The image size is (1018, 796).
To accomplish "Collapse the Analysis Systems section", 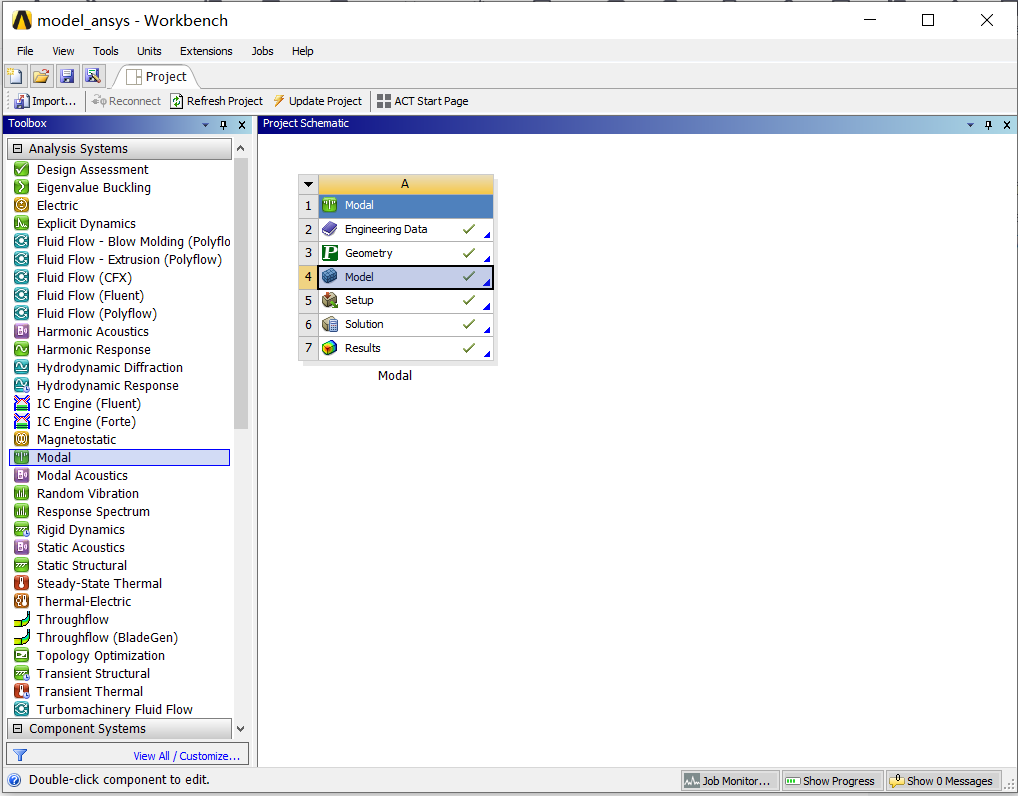I will [x=18, y=149].
